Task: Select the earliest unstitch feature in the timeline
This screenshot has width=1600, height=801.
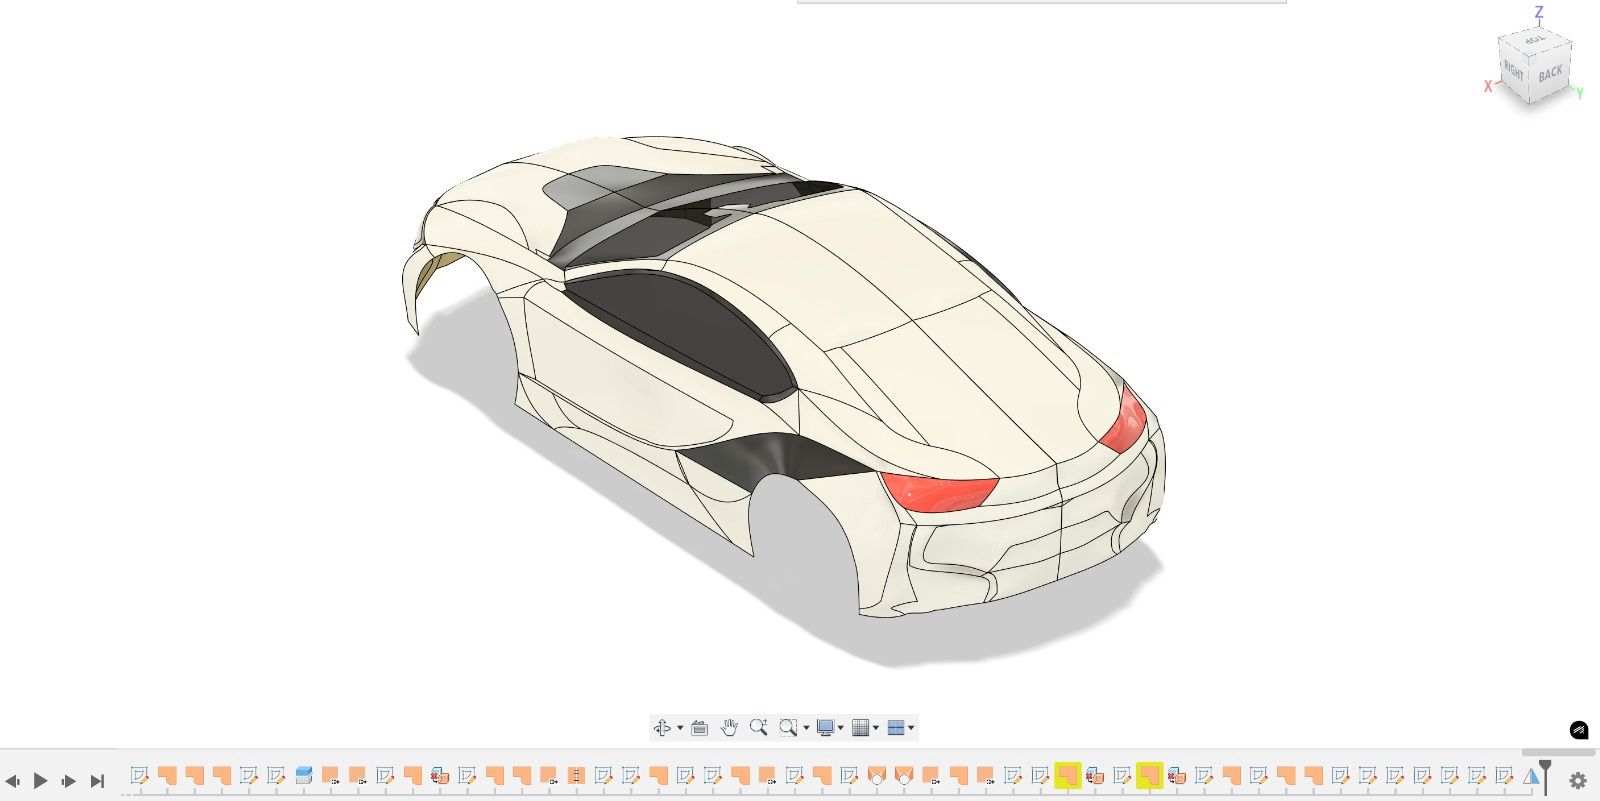Action: pos(440,775)
